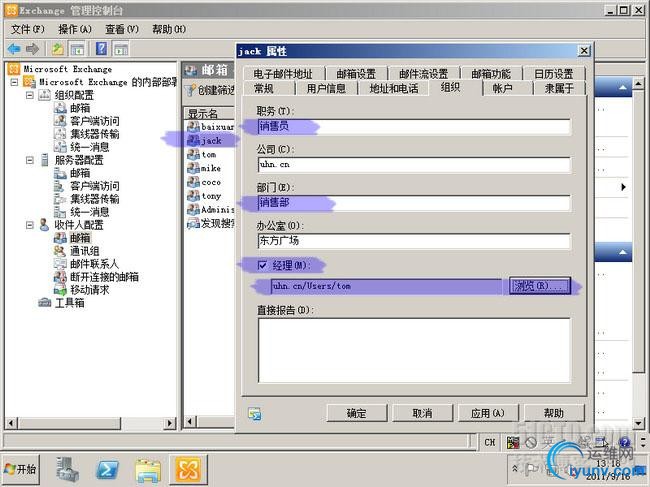Image resolution: width=650 pixels, height=487 pixels.
Task: Click the Back arrow toolbar icon
Action: click(14, 49)
